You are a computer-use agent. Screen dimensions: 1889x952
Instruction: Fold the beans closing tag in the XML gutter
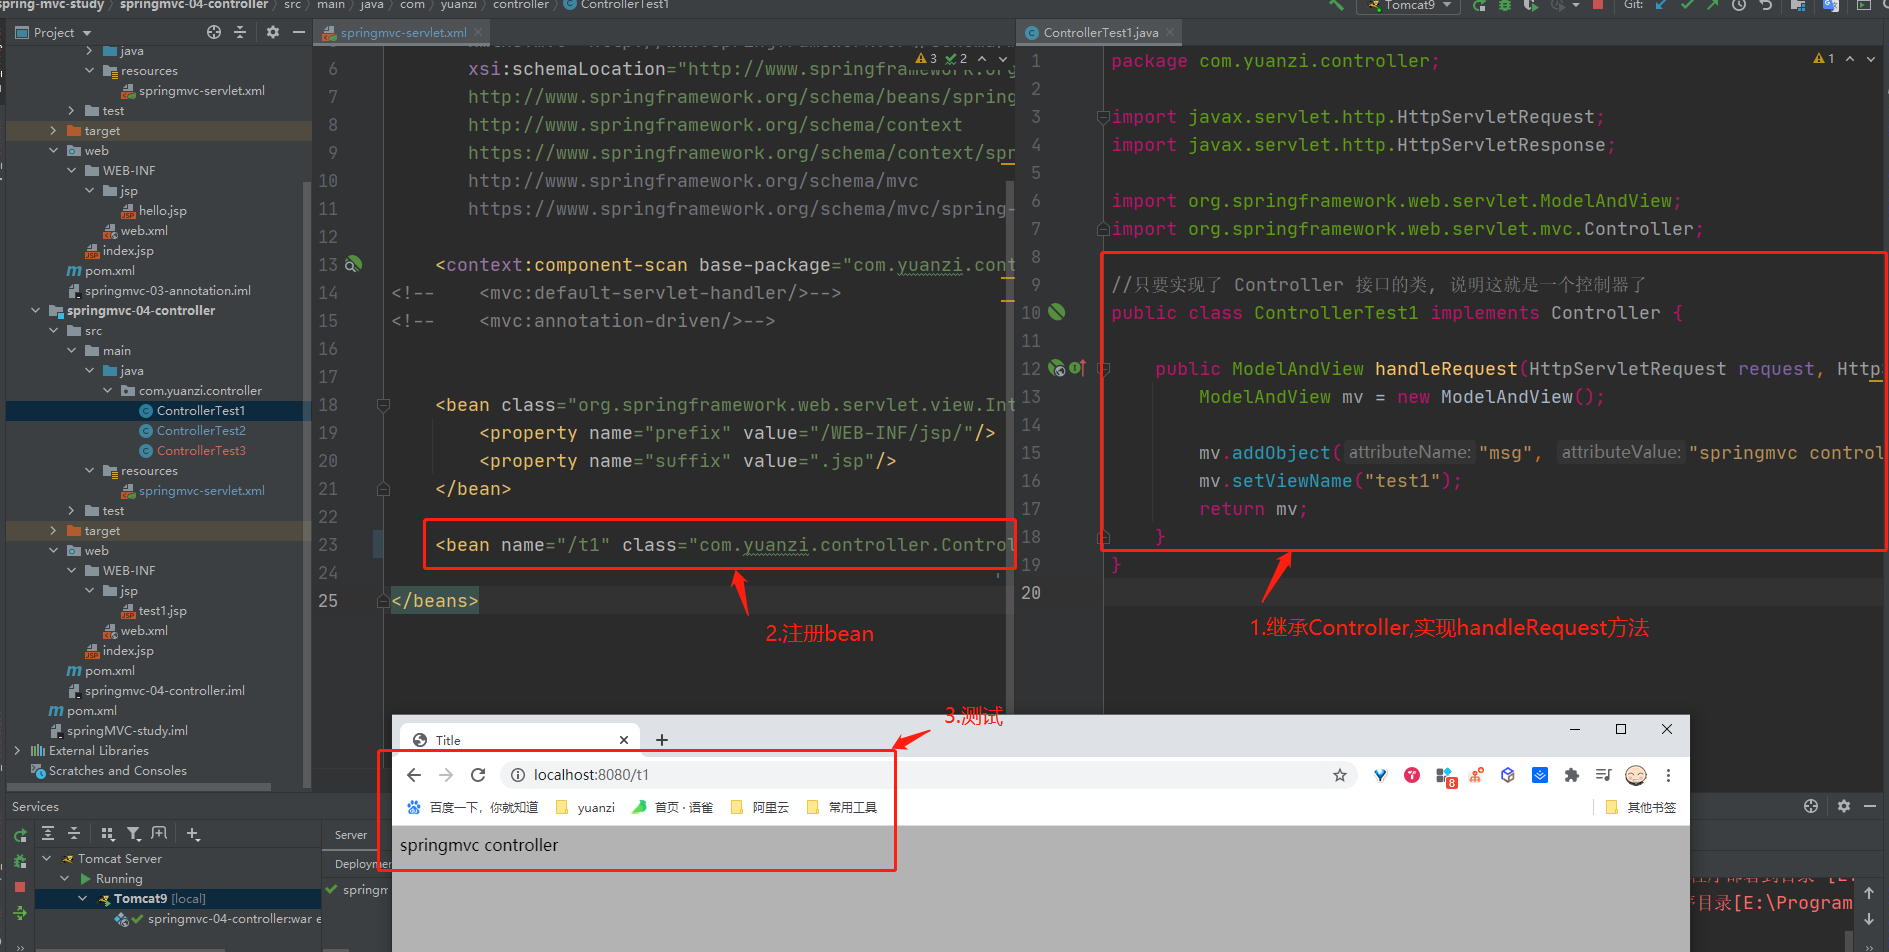pos(383,601)
